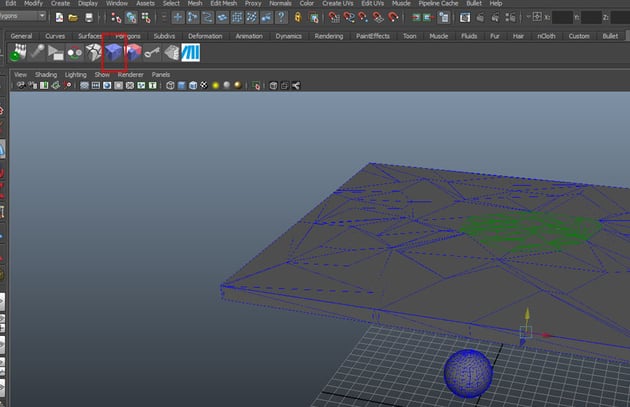Click the blue striped logo shelf icon

(191, 54)
